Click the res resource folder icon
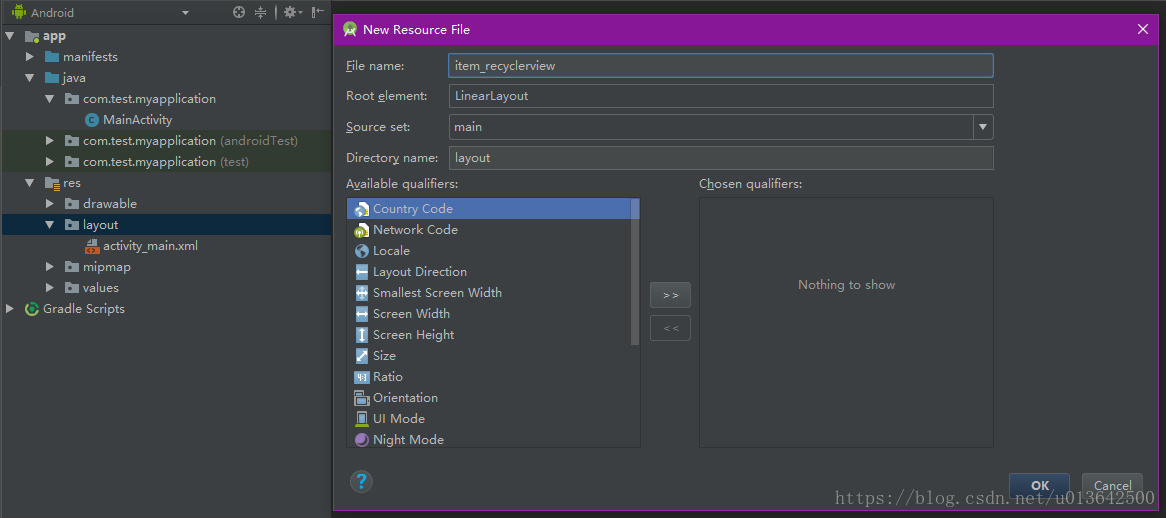 pos(51,182)
